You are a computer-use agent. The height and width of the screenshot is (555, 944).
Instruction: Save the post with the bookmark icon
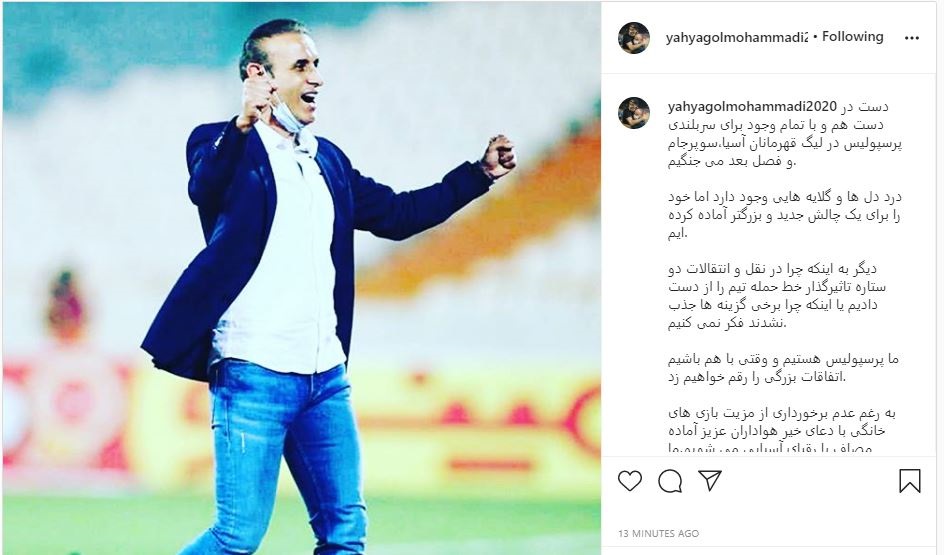point(909,481)
